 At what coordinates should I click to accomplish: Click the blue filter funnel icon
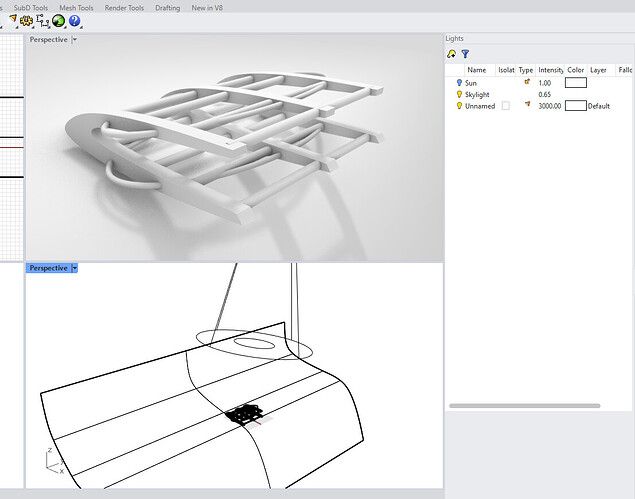click(x=465, y=54)
